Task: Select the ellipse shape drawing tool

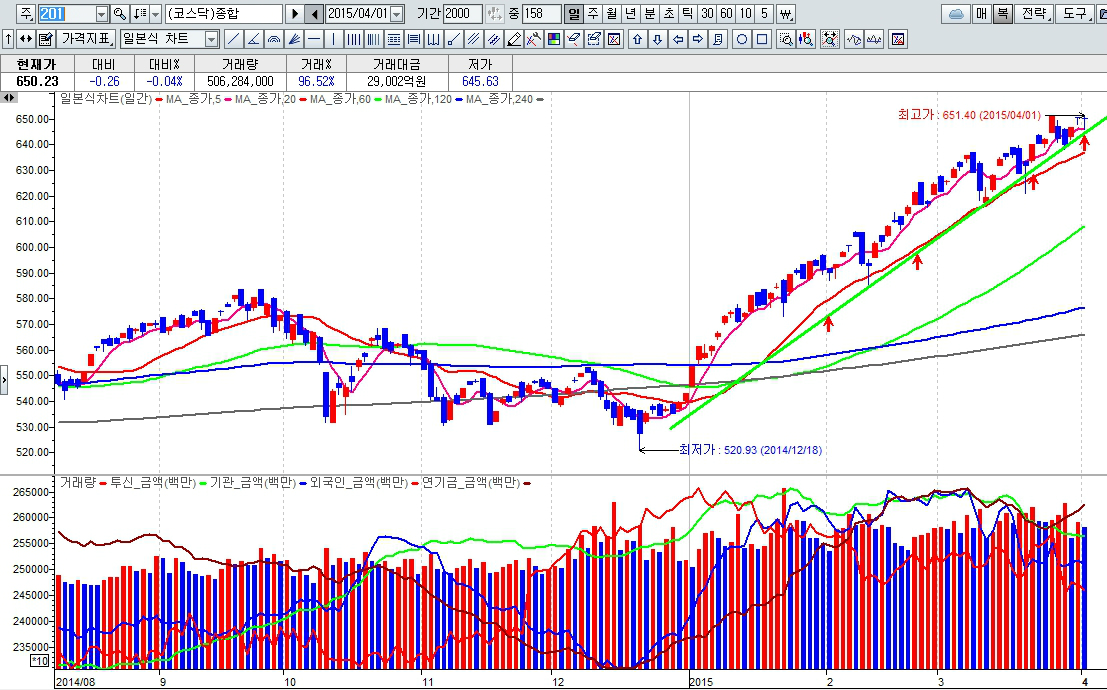Action: pyautogui.click(x=742, y=39)
